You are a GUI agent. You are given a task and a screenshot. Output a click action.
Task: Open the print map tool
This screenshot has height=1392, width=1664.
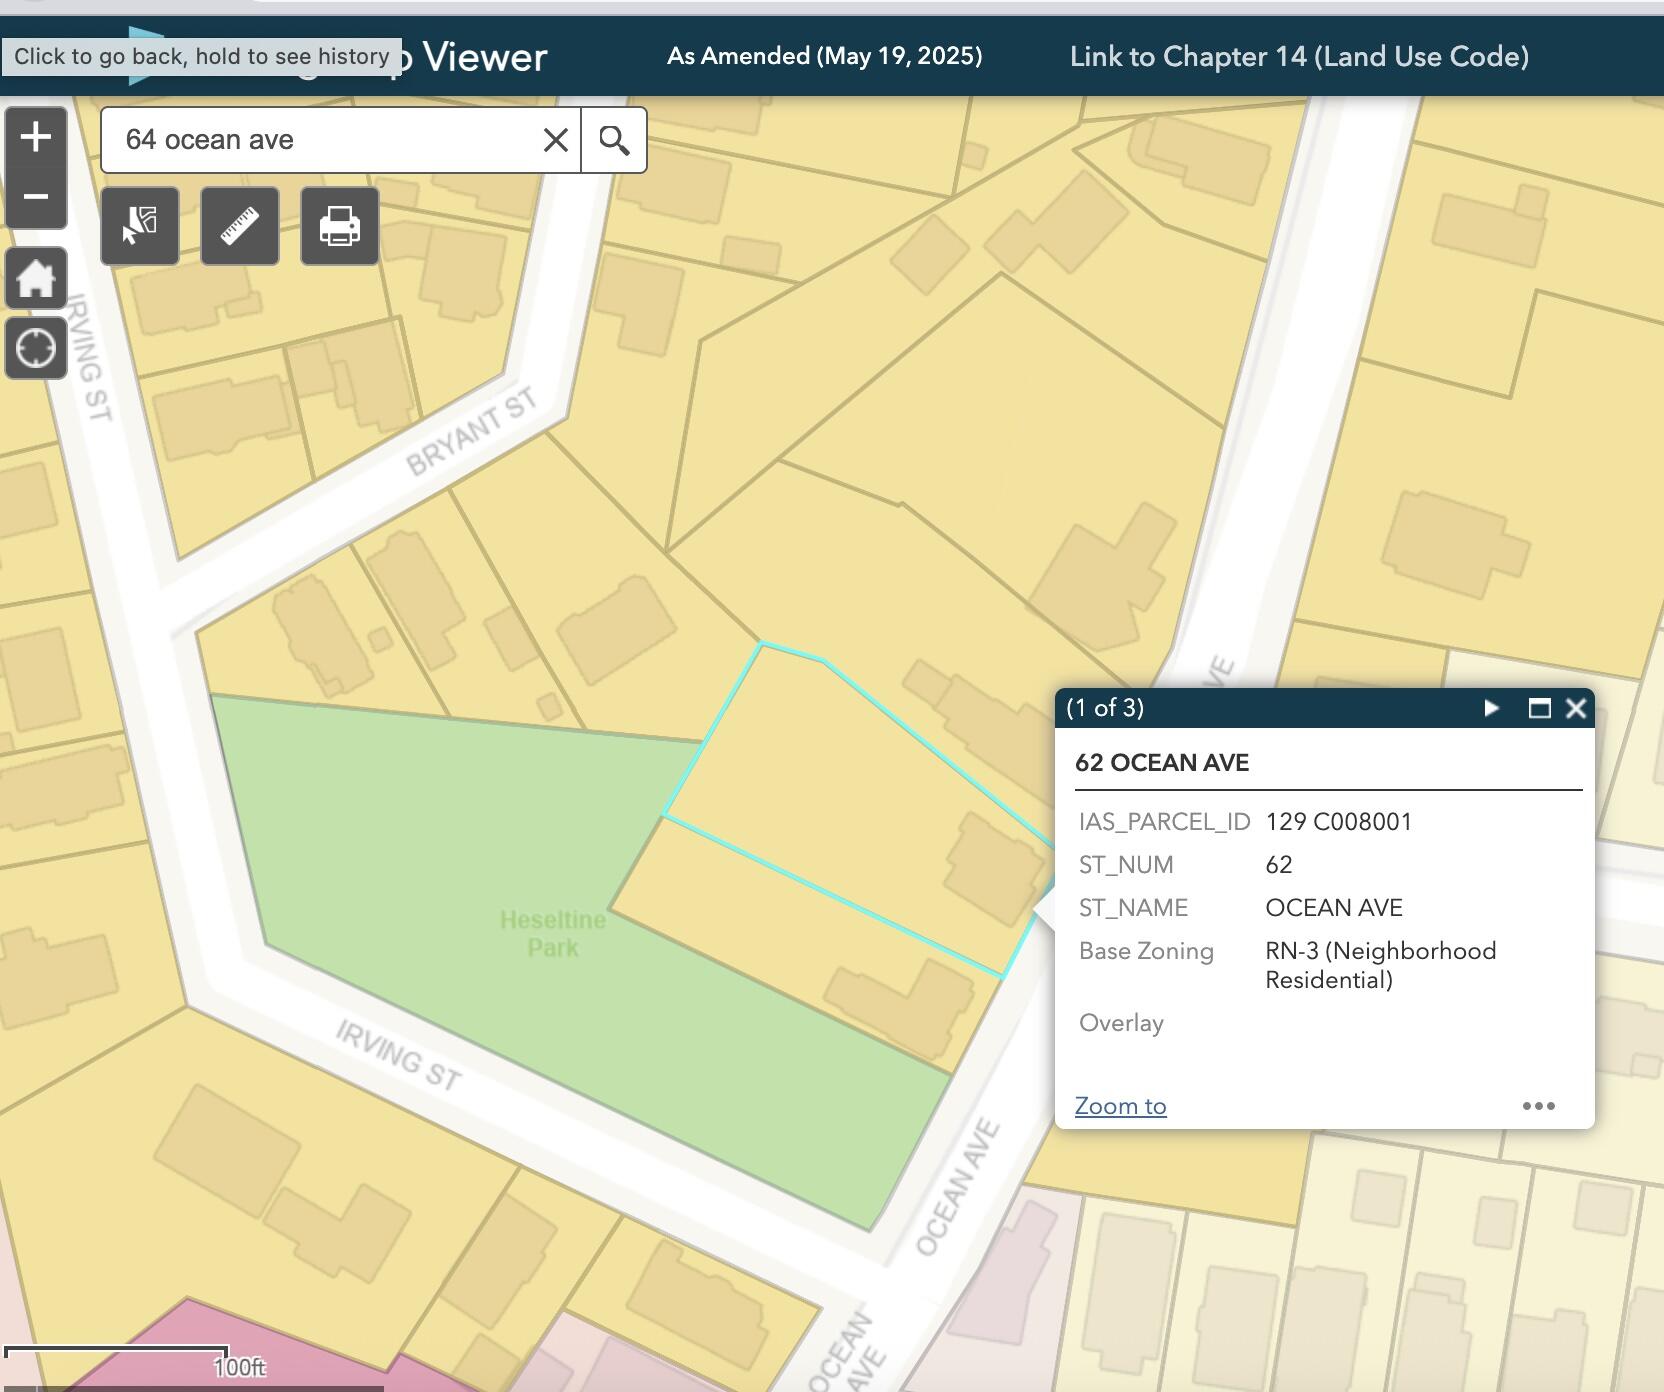(340, 226)
